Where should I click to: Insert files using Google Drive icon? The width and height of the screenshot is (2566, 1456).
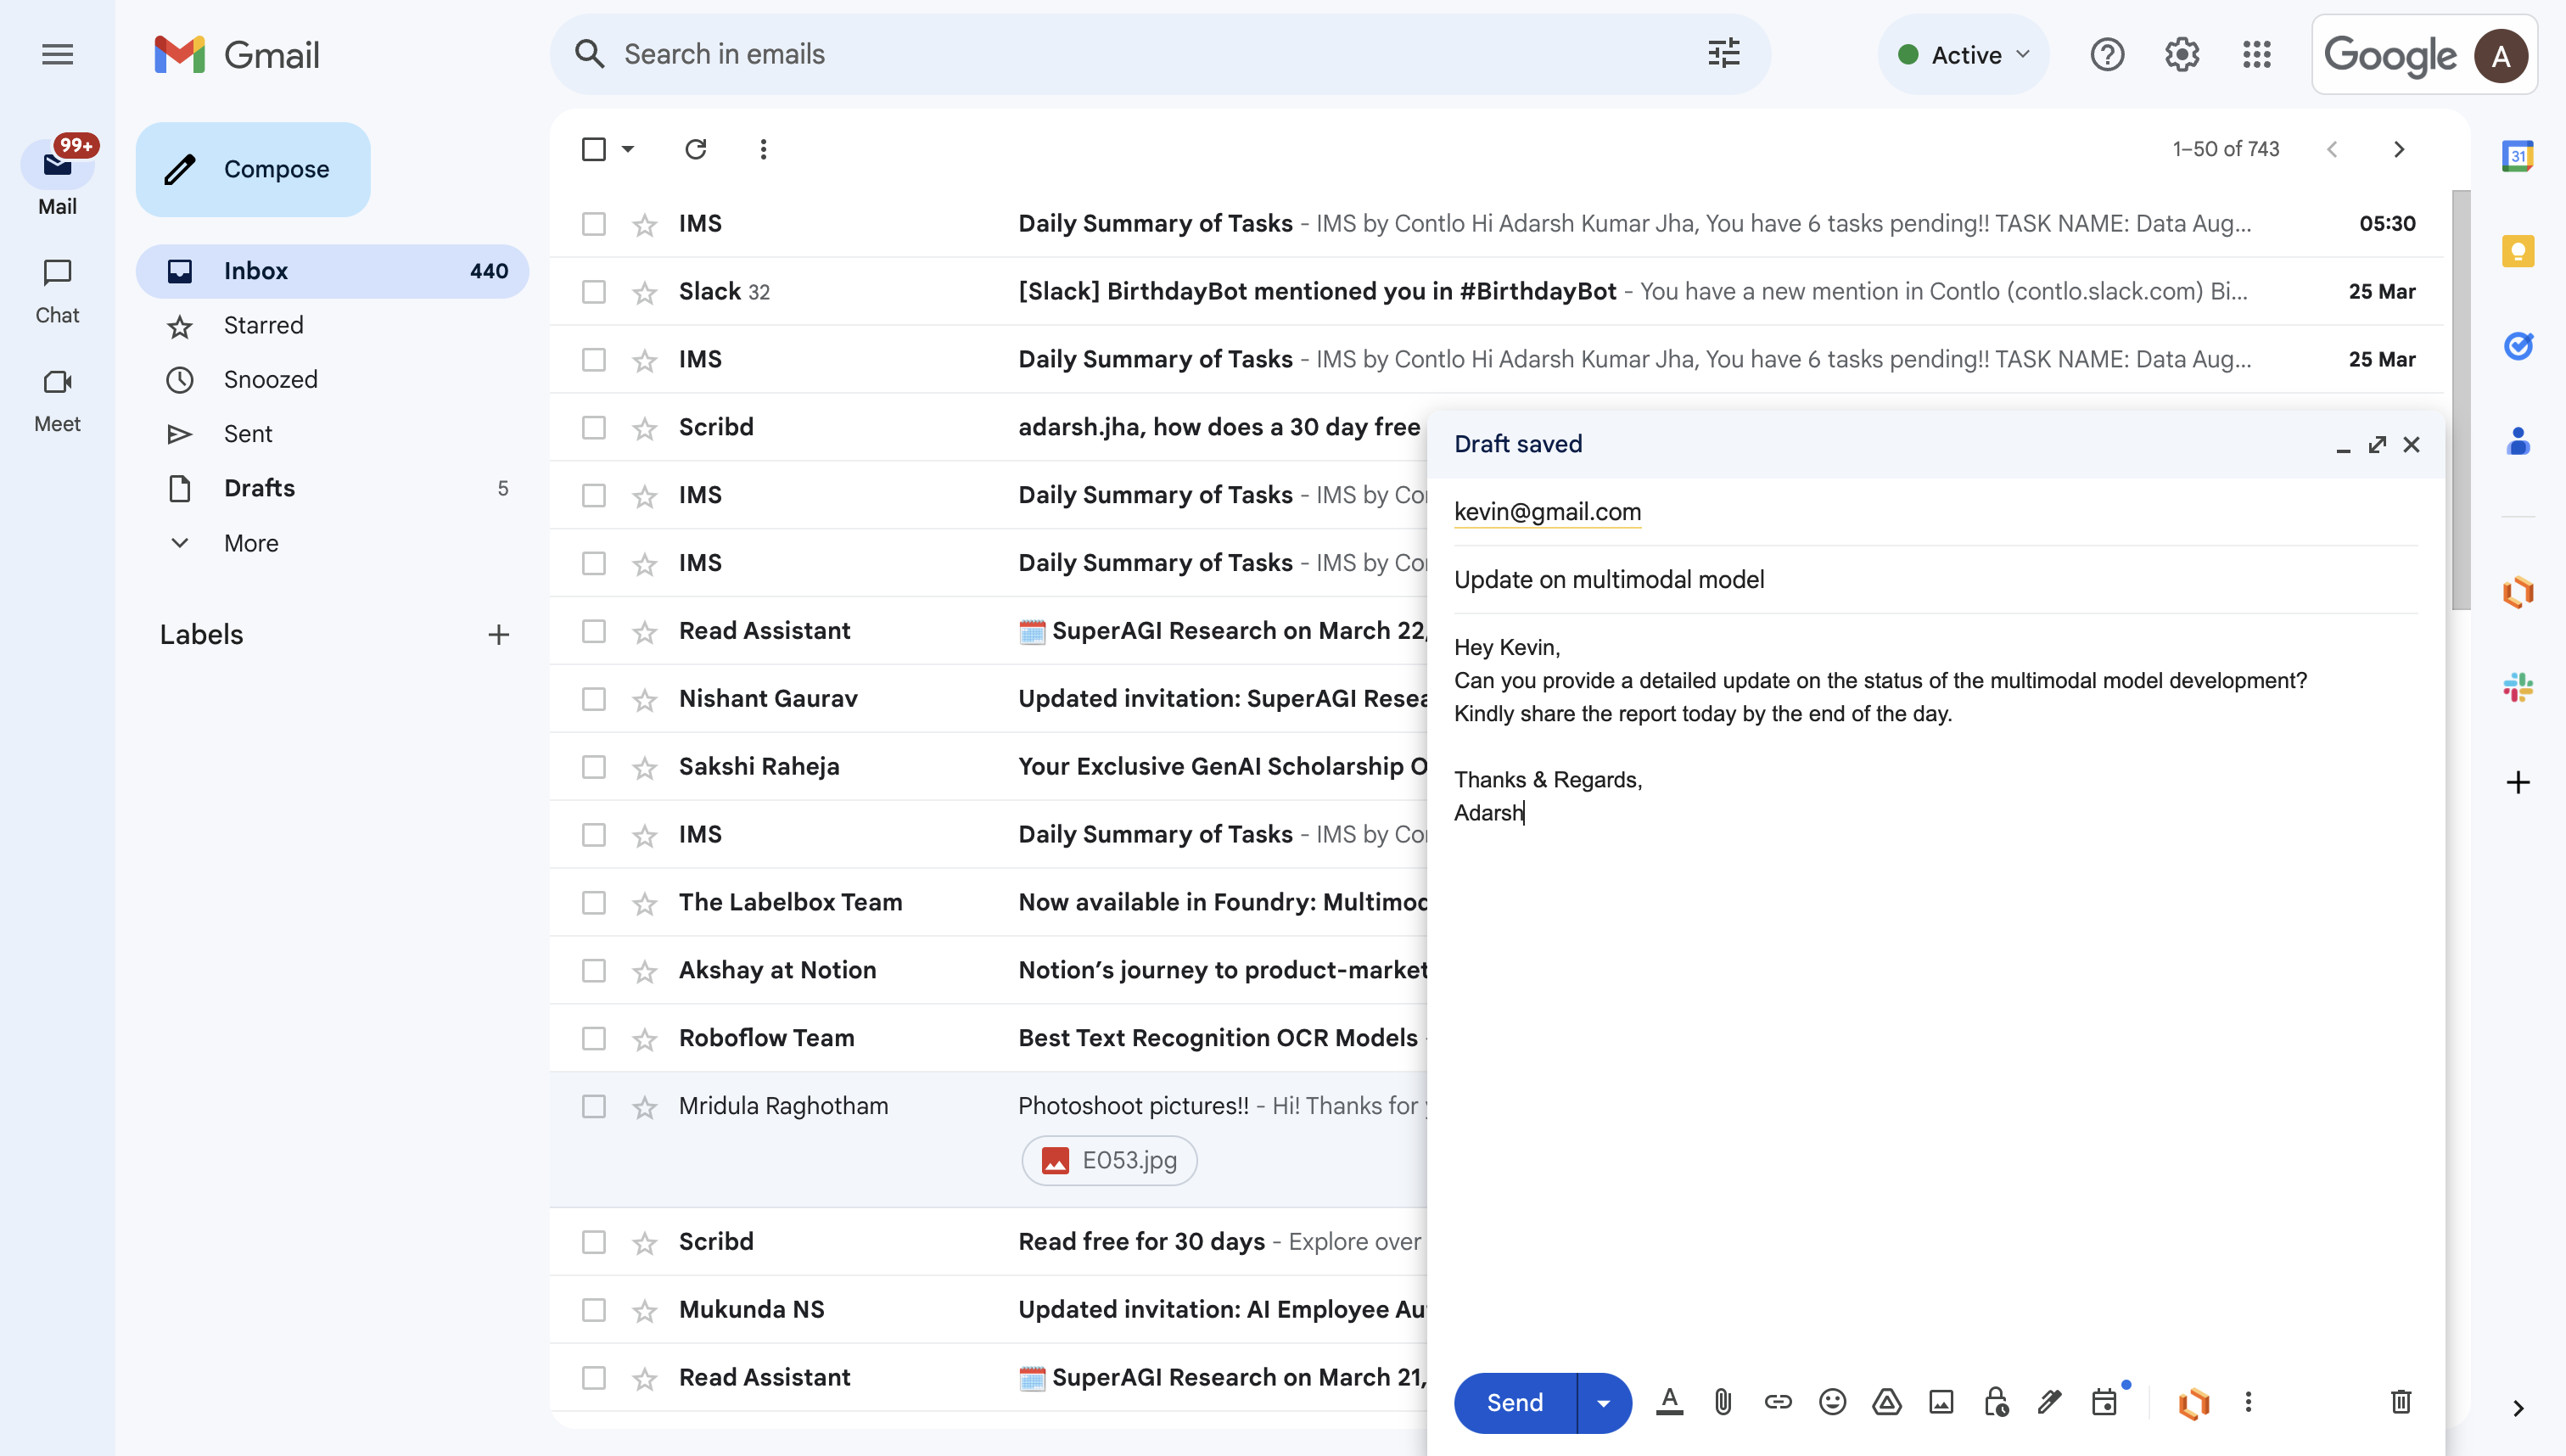(x=1886, y=1402)
